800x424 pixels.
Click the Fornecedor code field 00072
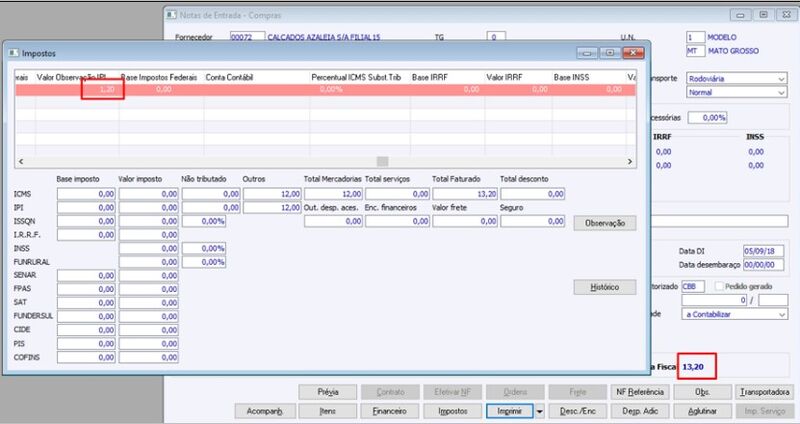click(247, 37)
